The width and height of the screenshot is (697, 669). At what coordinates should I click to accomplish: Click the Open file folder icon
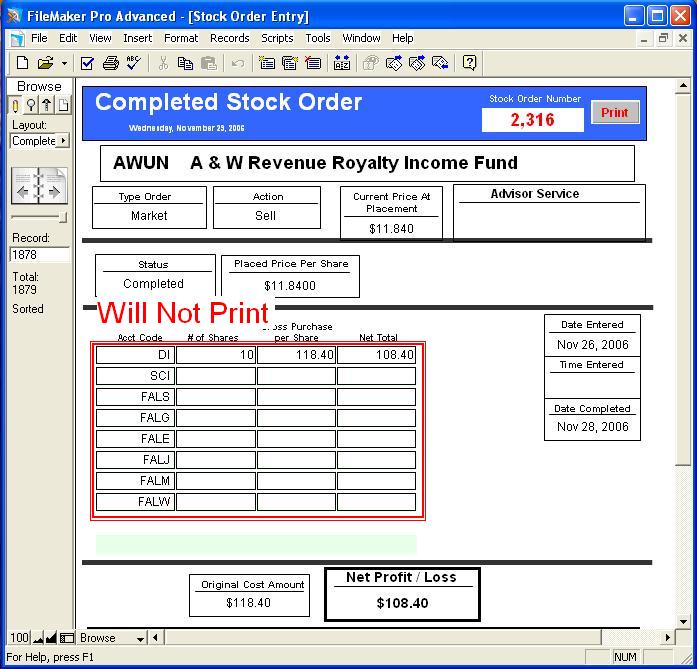point(45,63)
